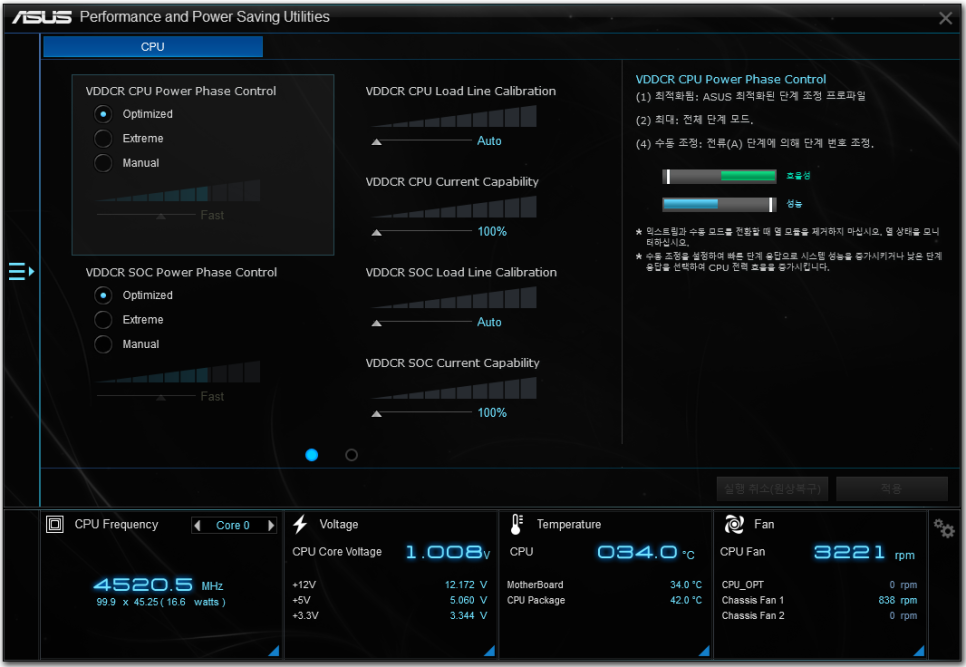Viewport: 966px width, 667px height.
Task: Open the side menu hamburger arrow icon
Action: click(x=22, y=271)
